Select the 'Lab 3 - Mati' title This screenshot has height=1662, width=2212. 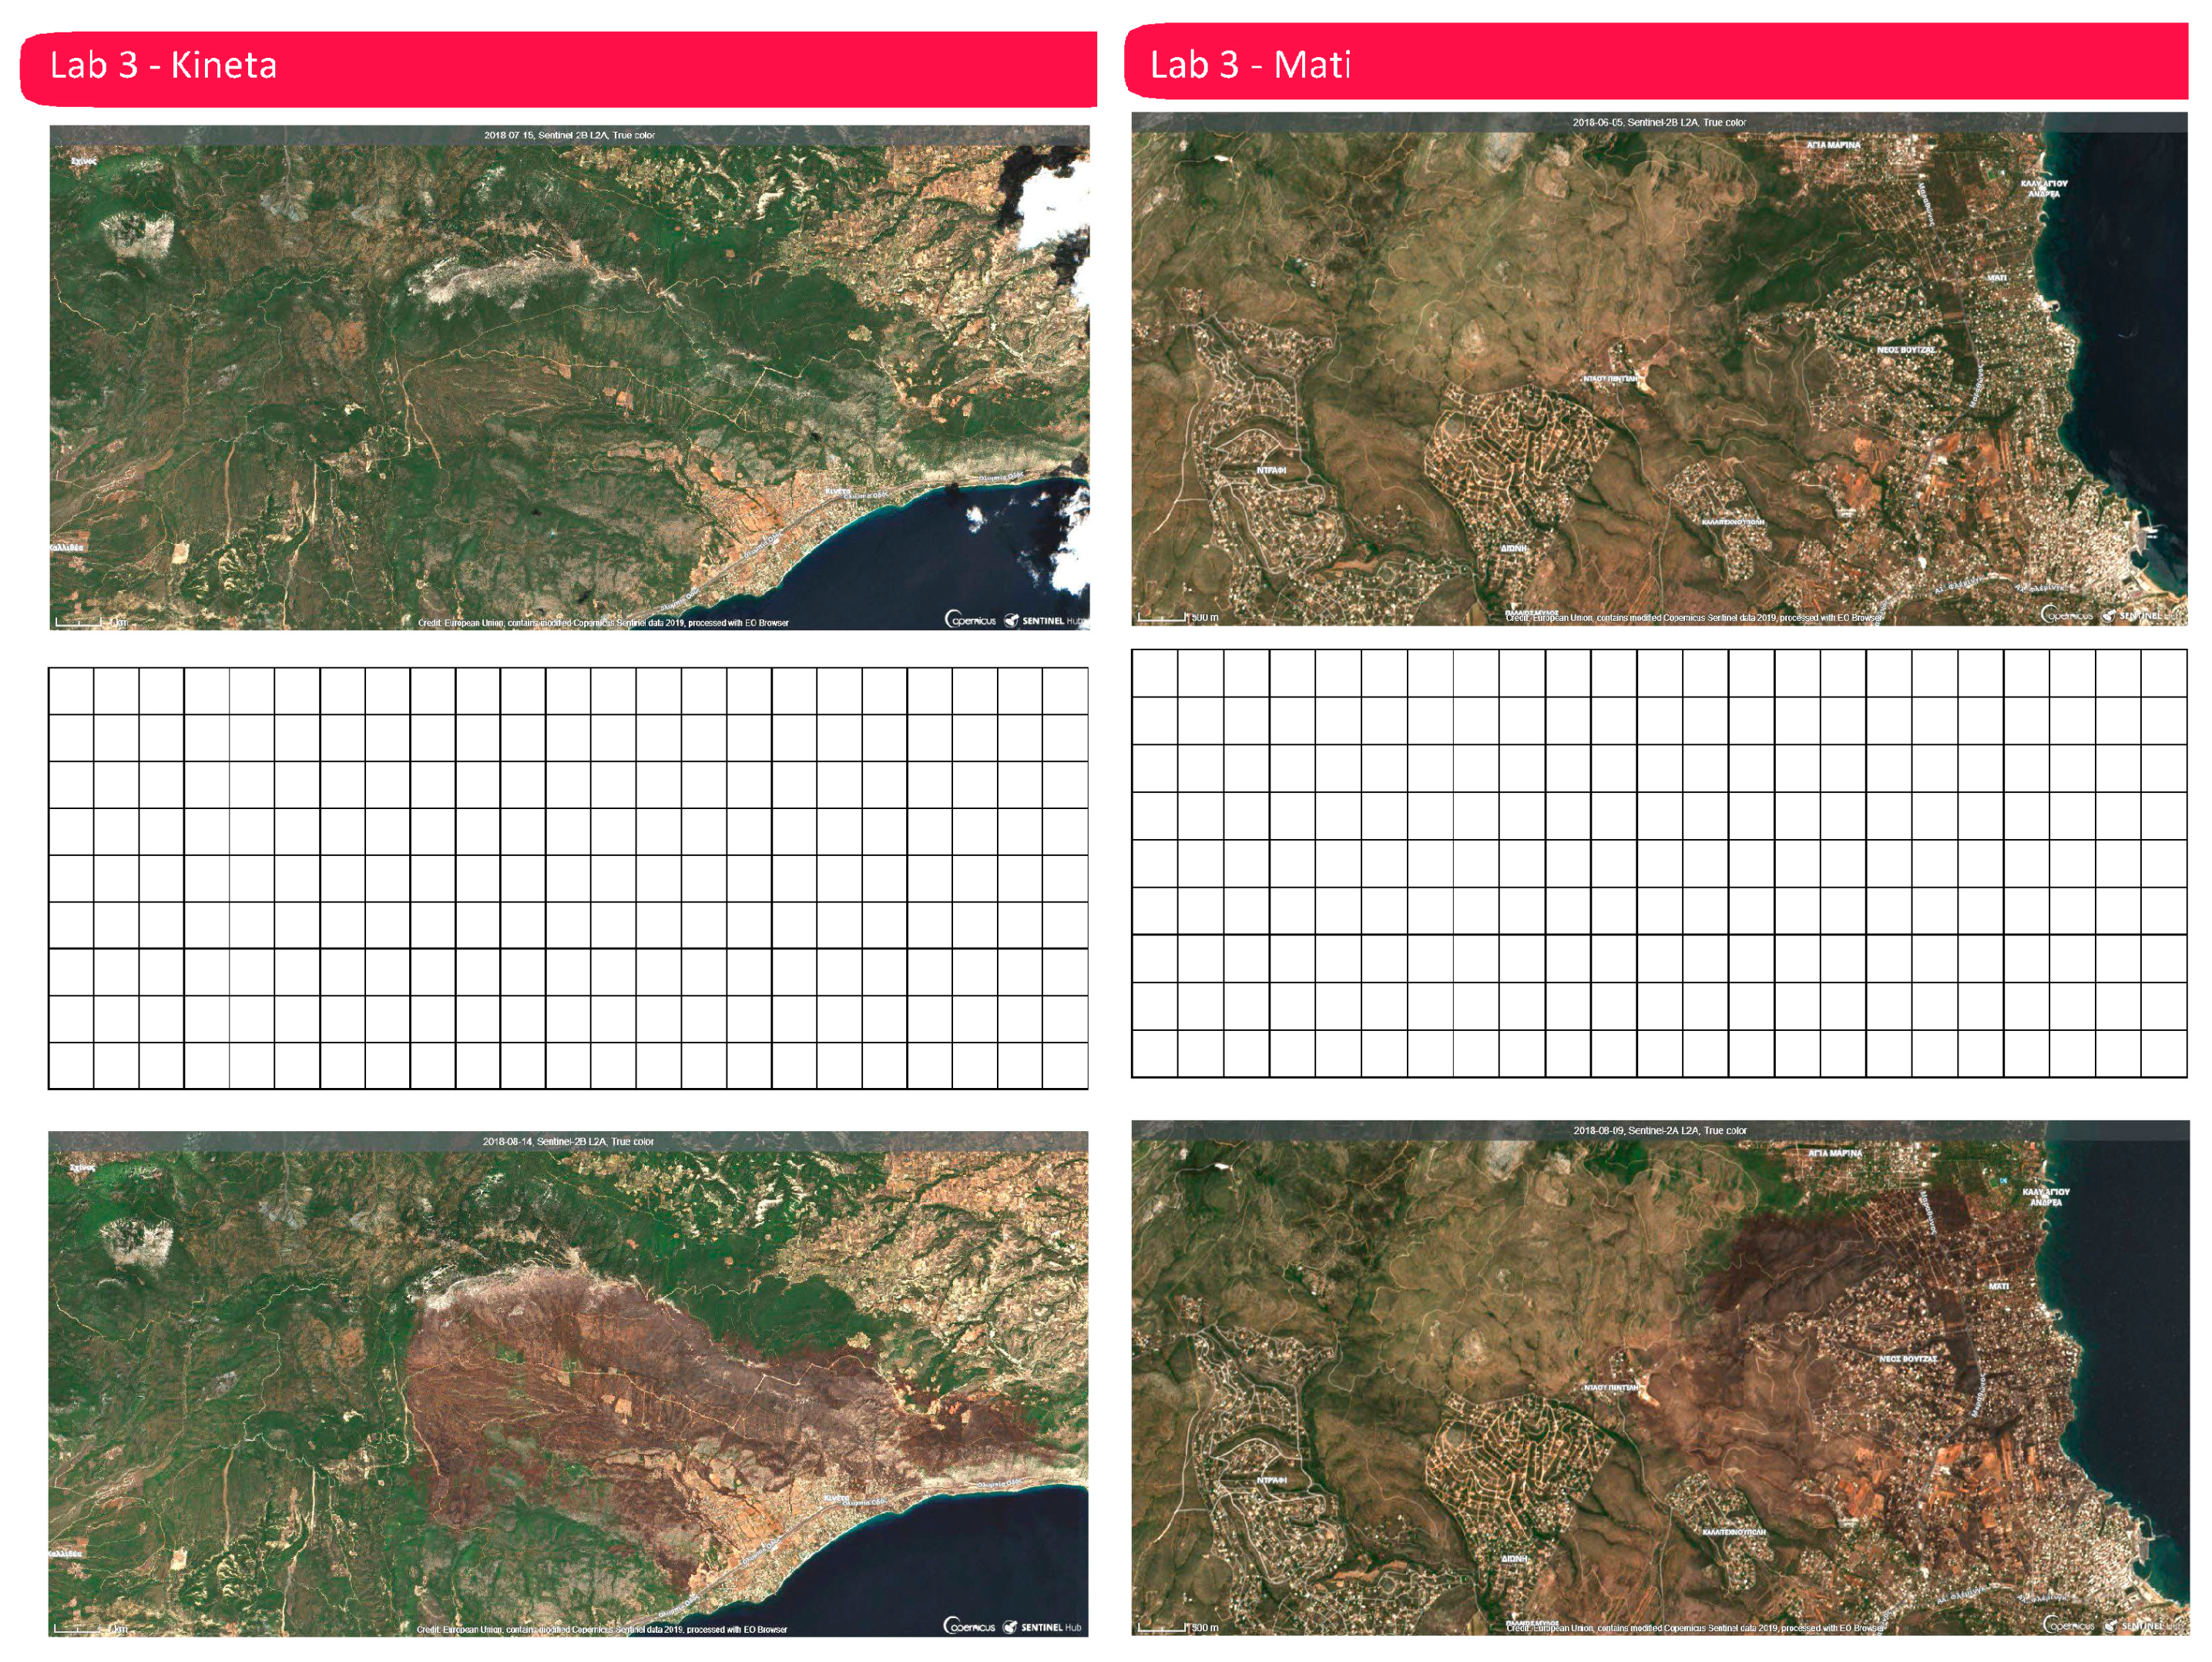click(1250, 65)
